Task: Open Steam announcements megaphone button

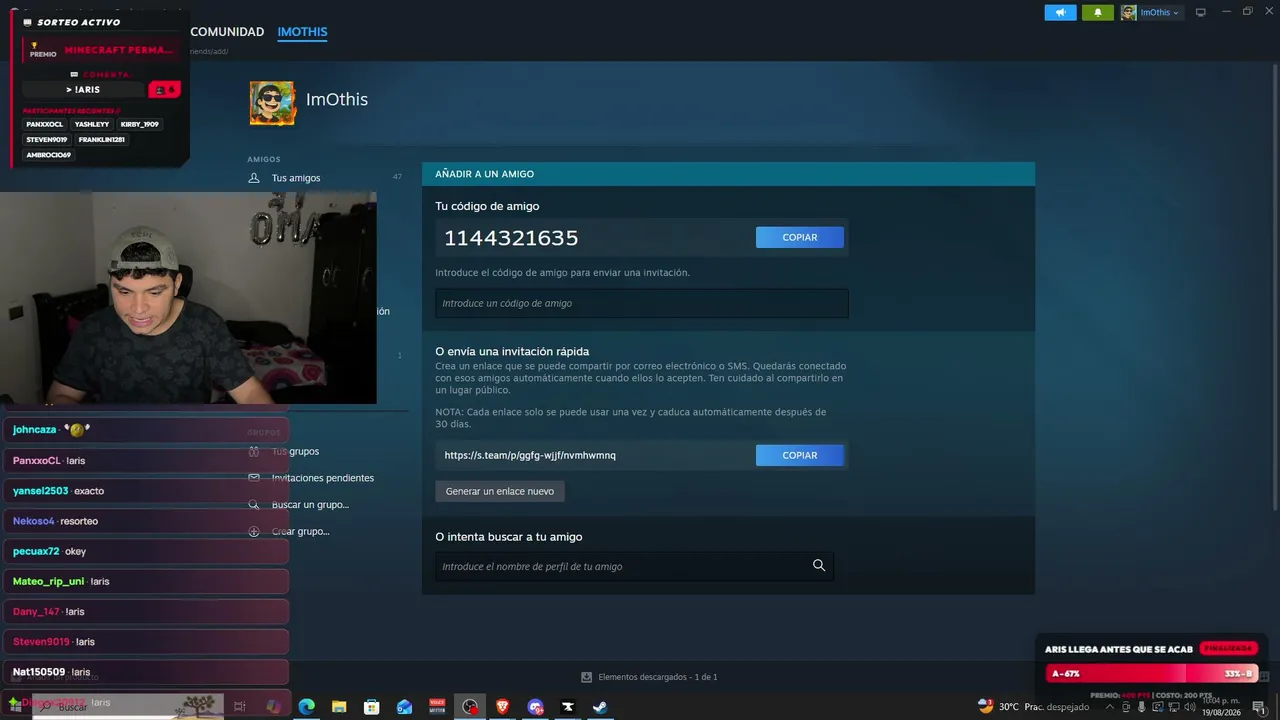Action: point(1060,12)
